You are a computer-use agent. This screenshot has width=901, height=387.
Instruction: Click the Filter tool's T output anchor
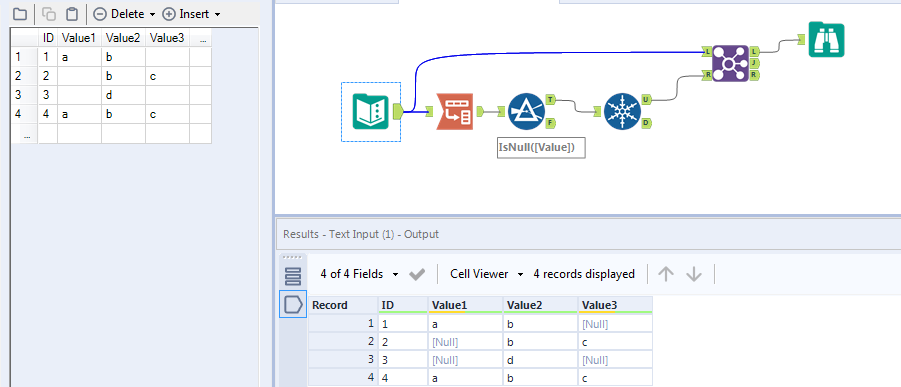550,99
